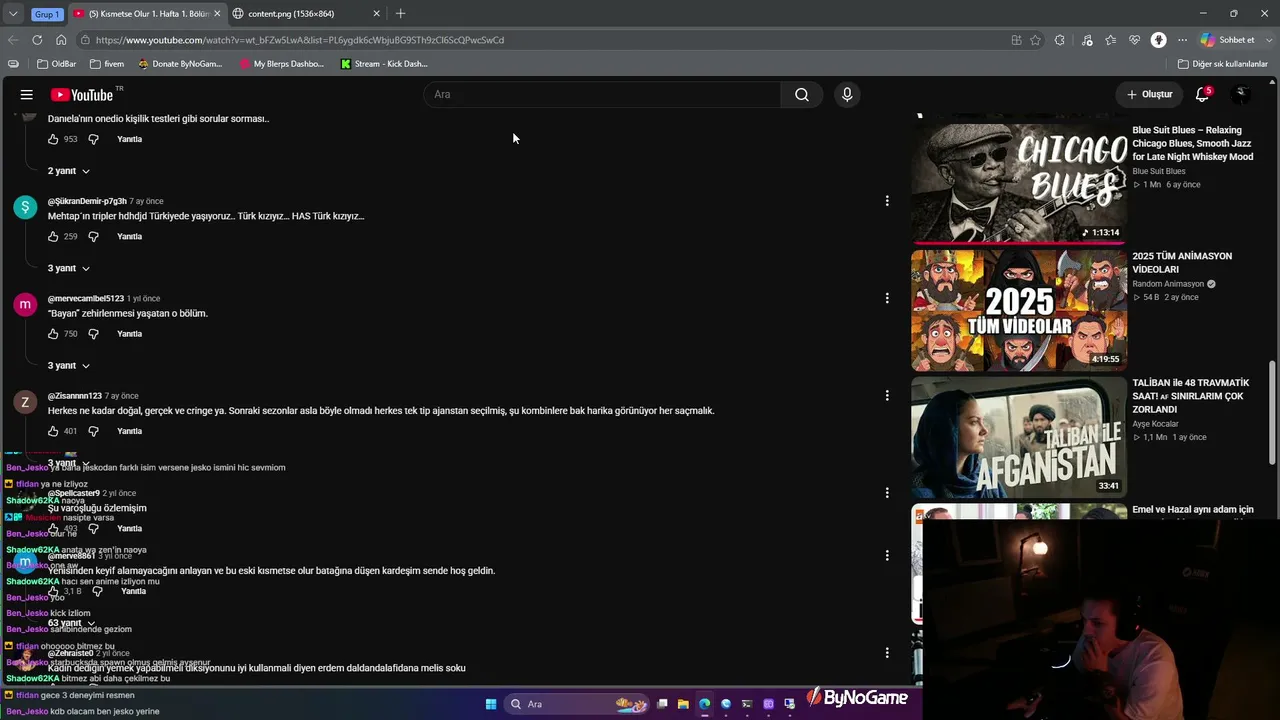1280x720 pixels.
Task: Click the Oluştur create button
Action: [1150, 94]
